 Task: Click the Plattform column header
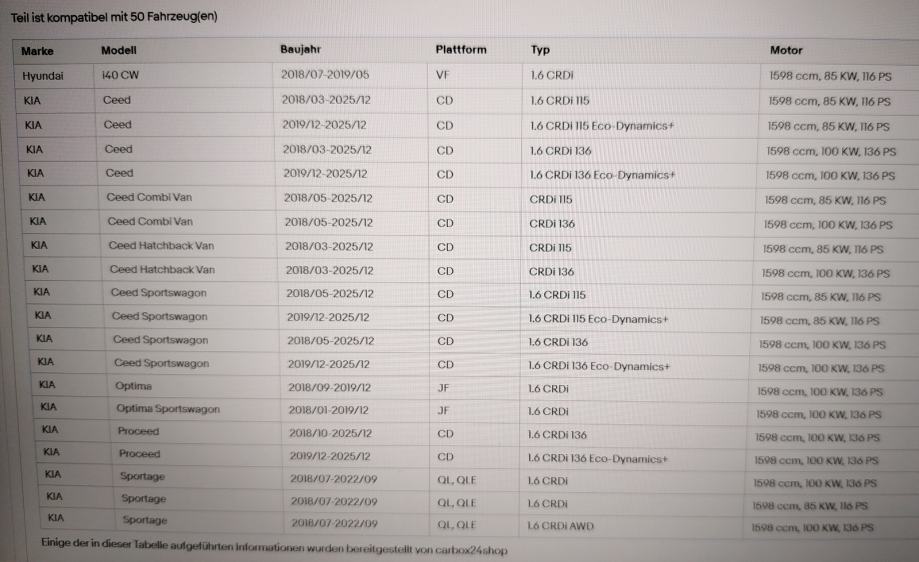pyautogui.click(x=461, y=49)
